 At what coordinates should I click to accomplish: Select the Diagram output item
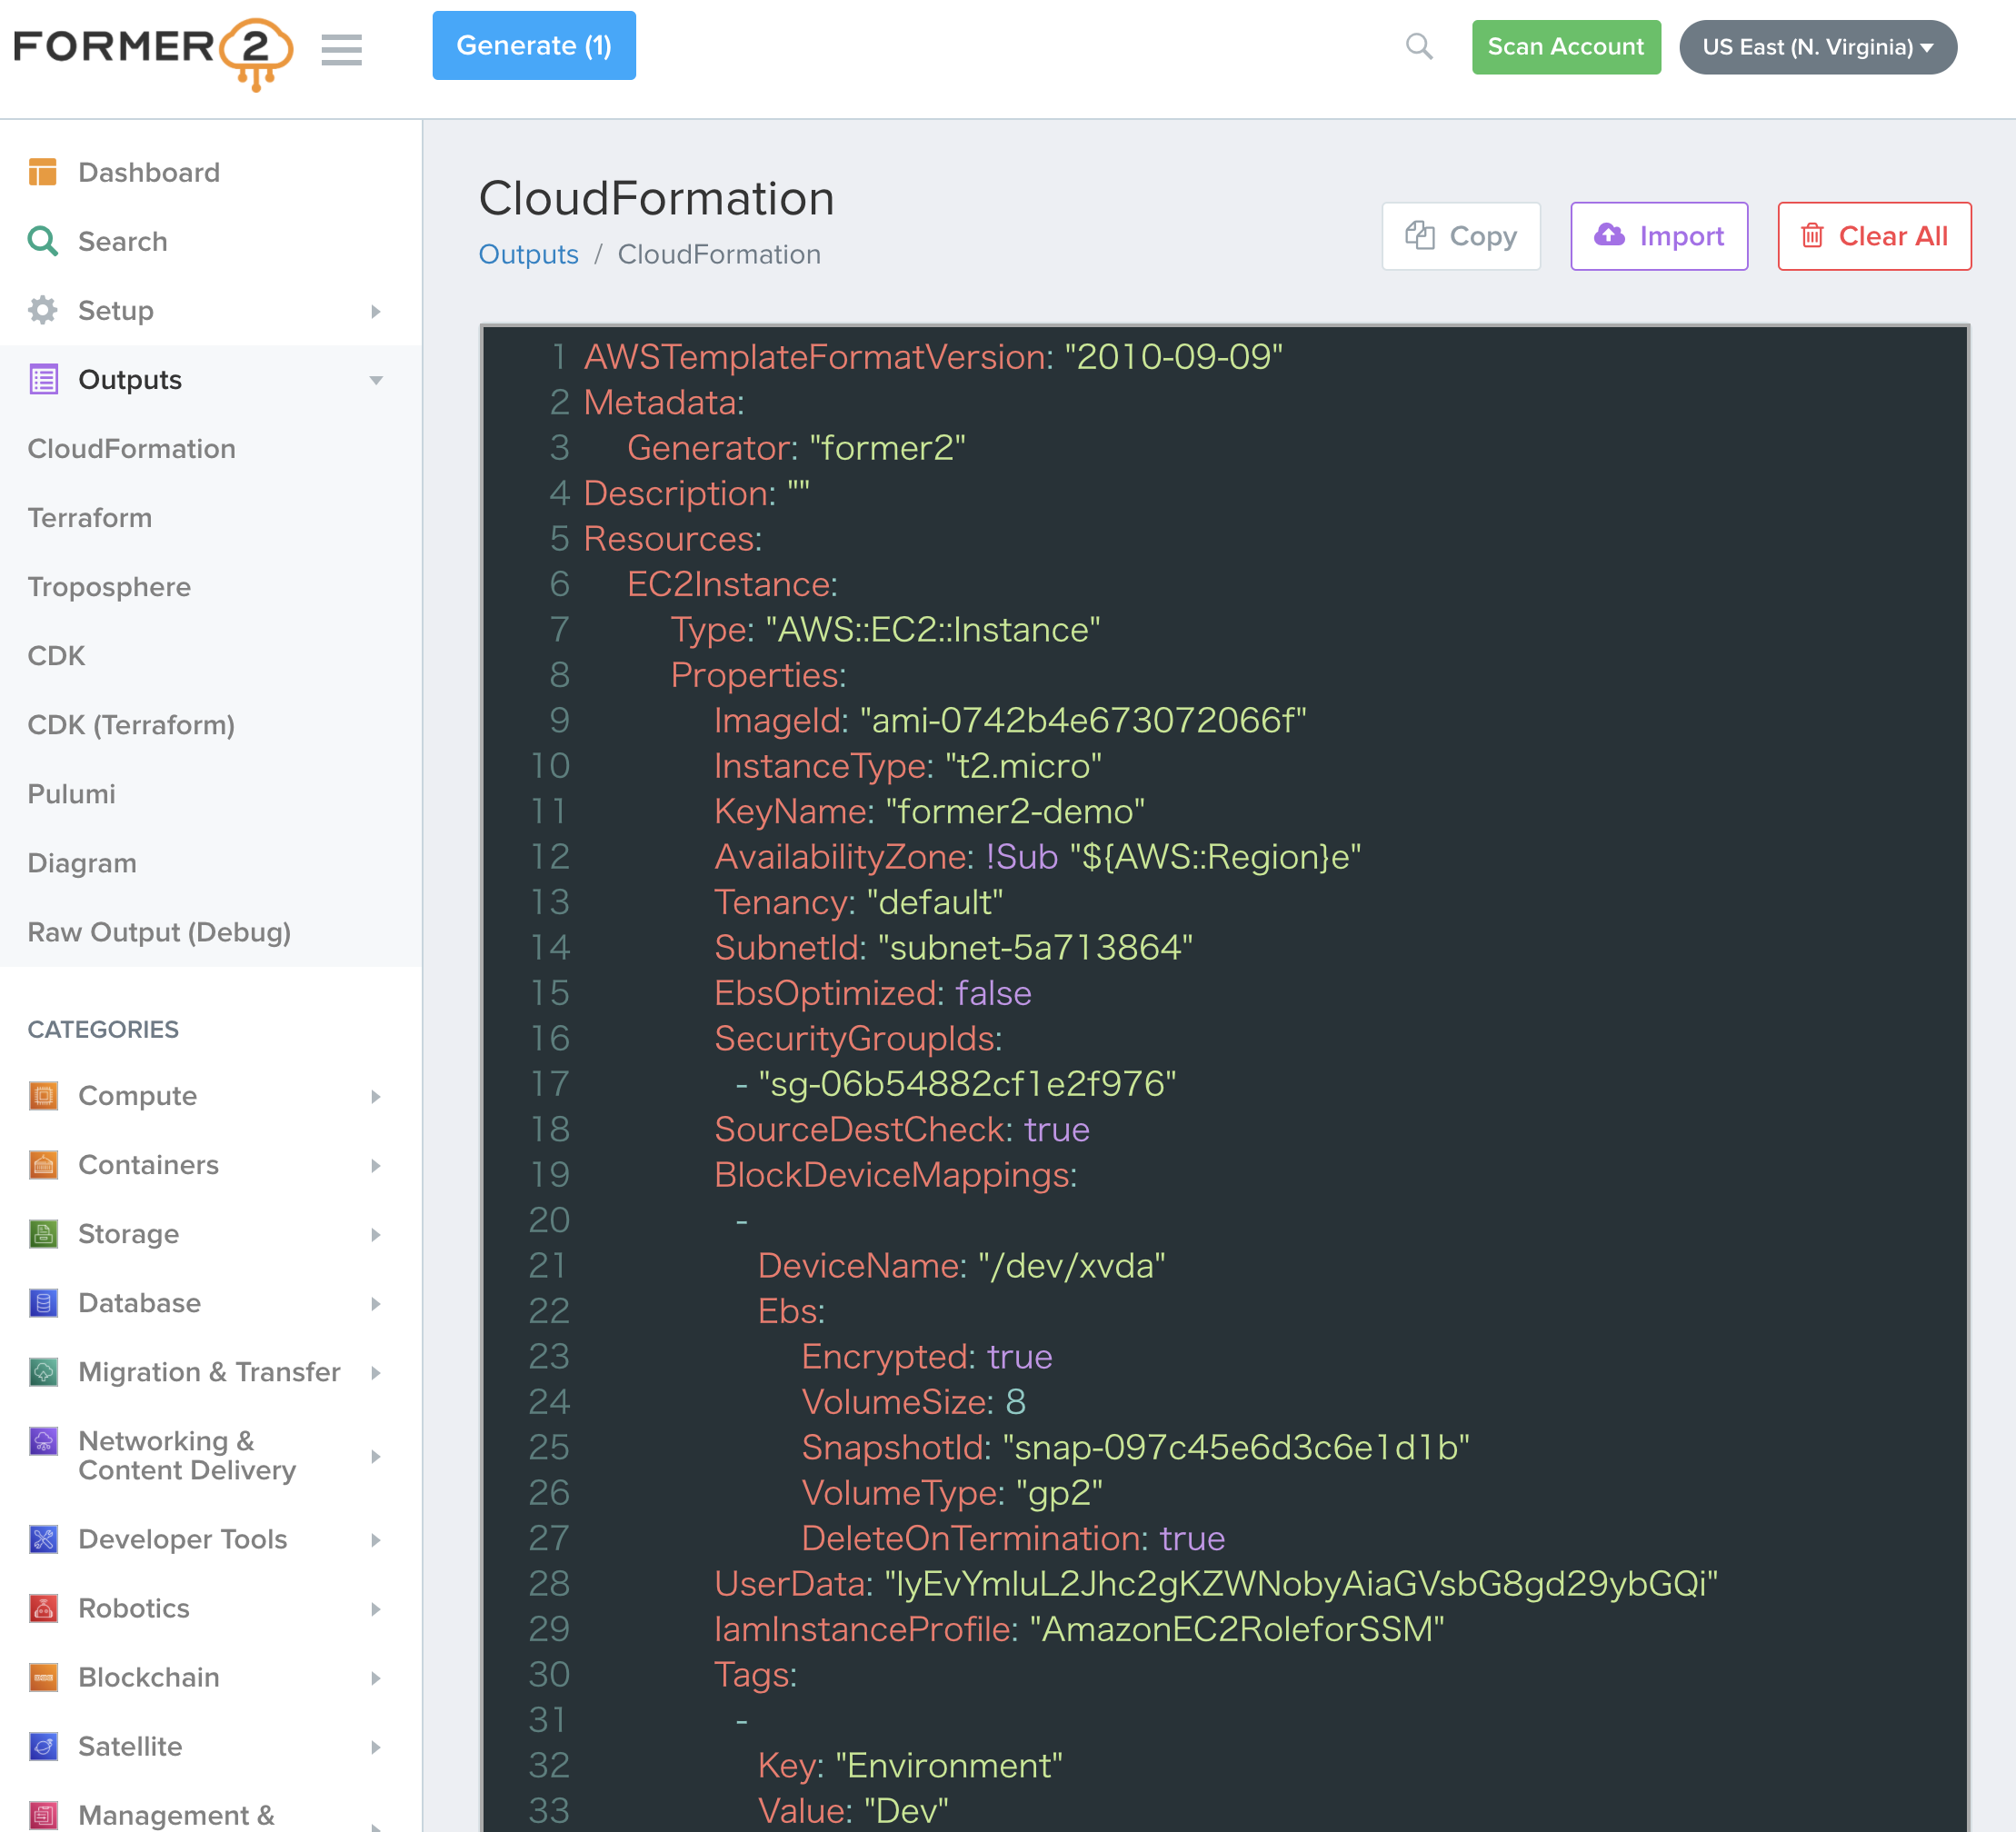[82, 863]
